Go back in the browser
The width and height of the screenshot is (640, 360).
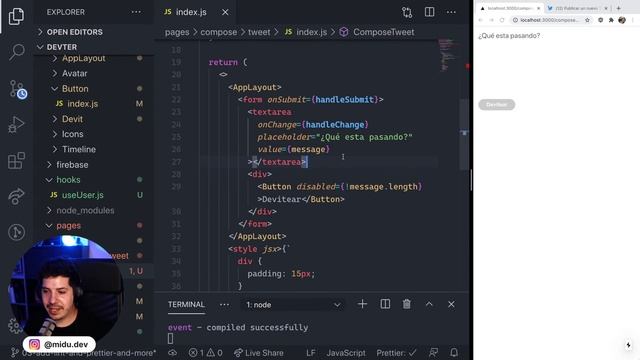click(480, 20)
